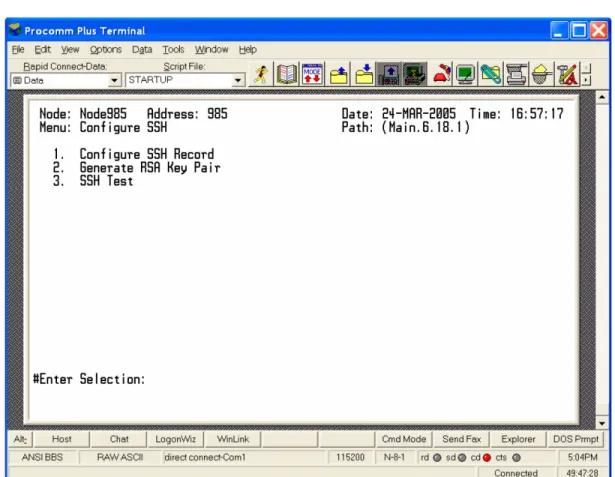Click the red telephone hang-up icon
Screen dimensions: 615x477
pyautogui.click(x=441, y=74)
